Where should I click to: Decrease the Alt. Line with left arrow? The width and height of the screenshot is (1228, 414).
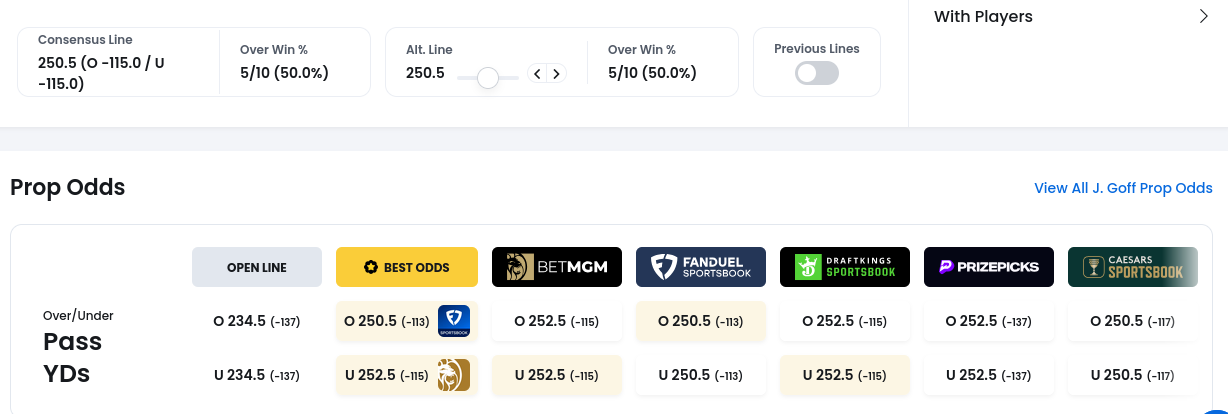click(538, 73)
